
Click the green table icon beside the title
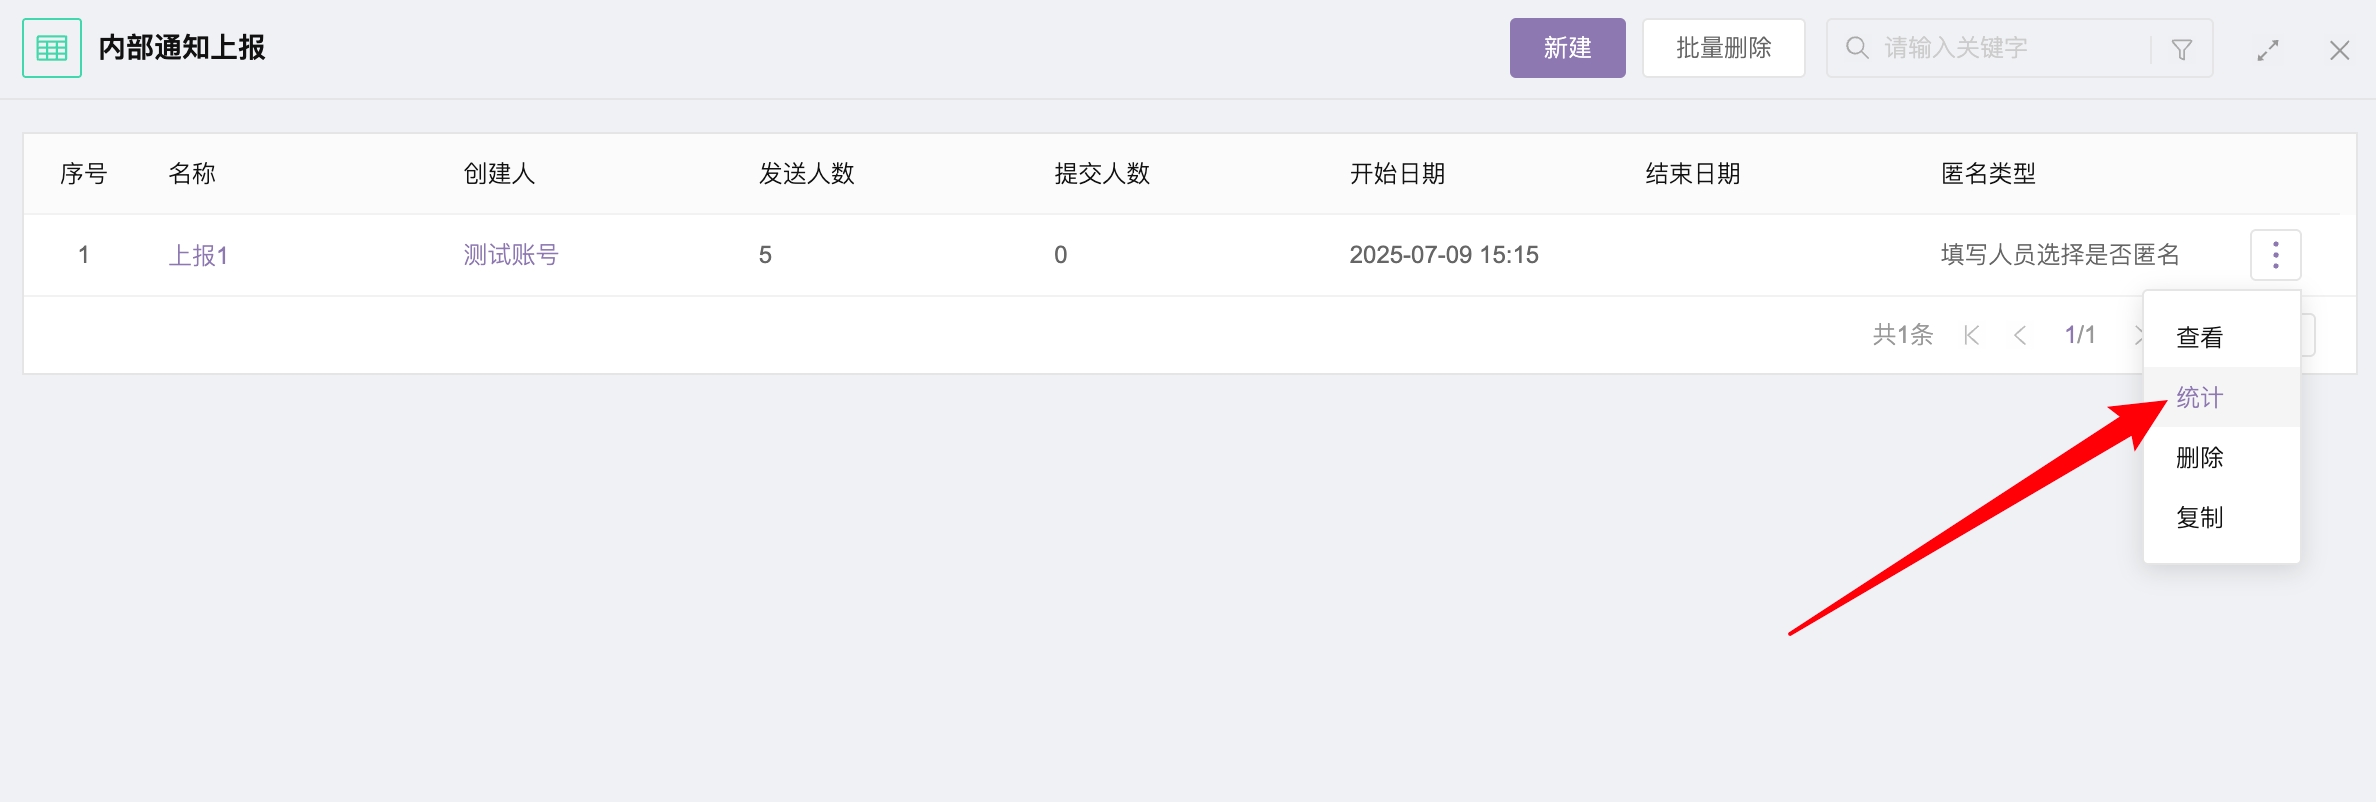pos(52,48)
